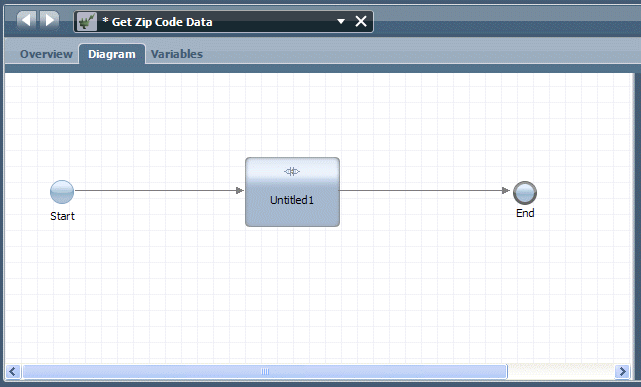This screenshot has height=387, width=641.
Task: Click the service icon beside Get Zip Code Data
Action: pyautogui.click(x=87, y=21)
